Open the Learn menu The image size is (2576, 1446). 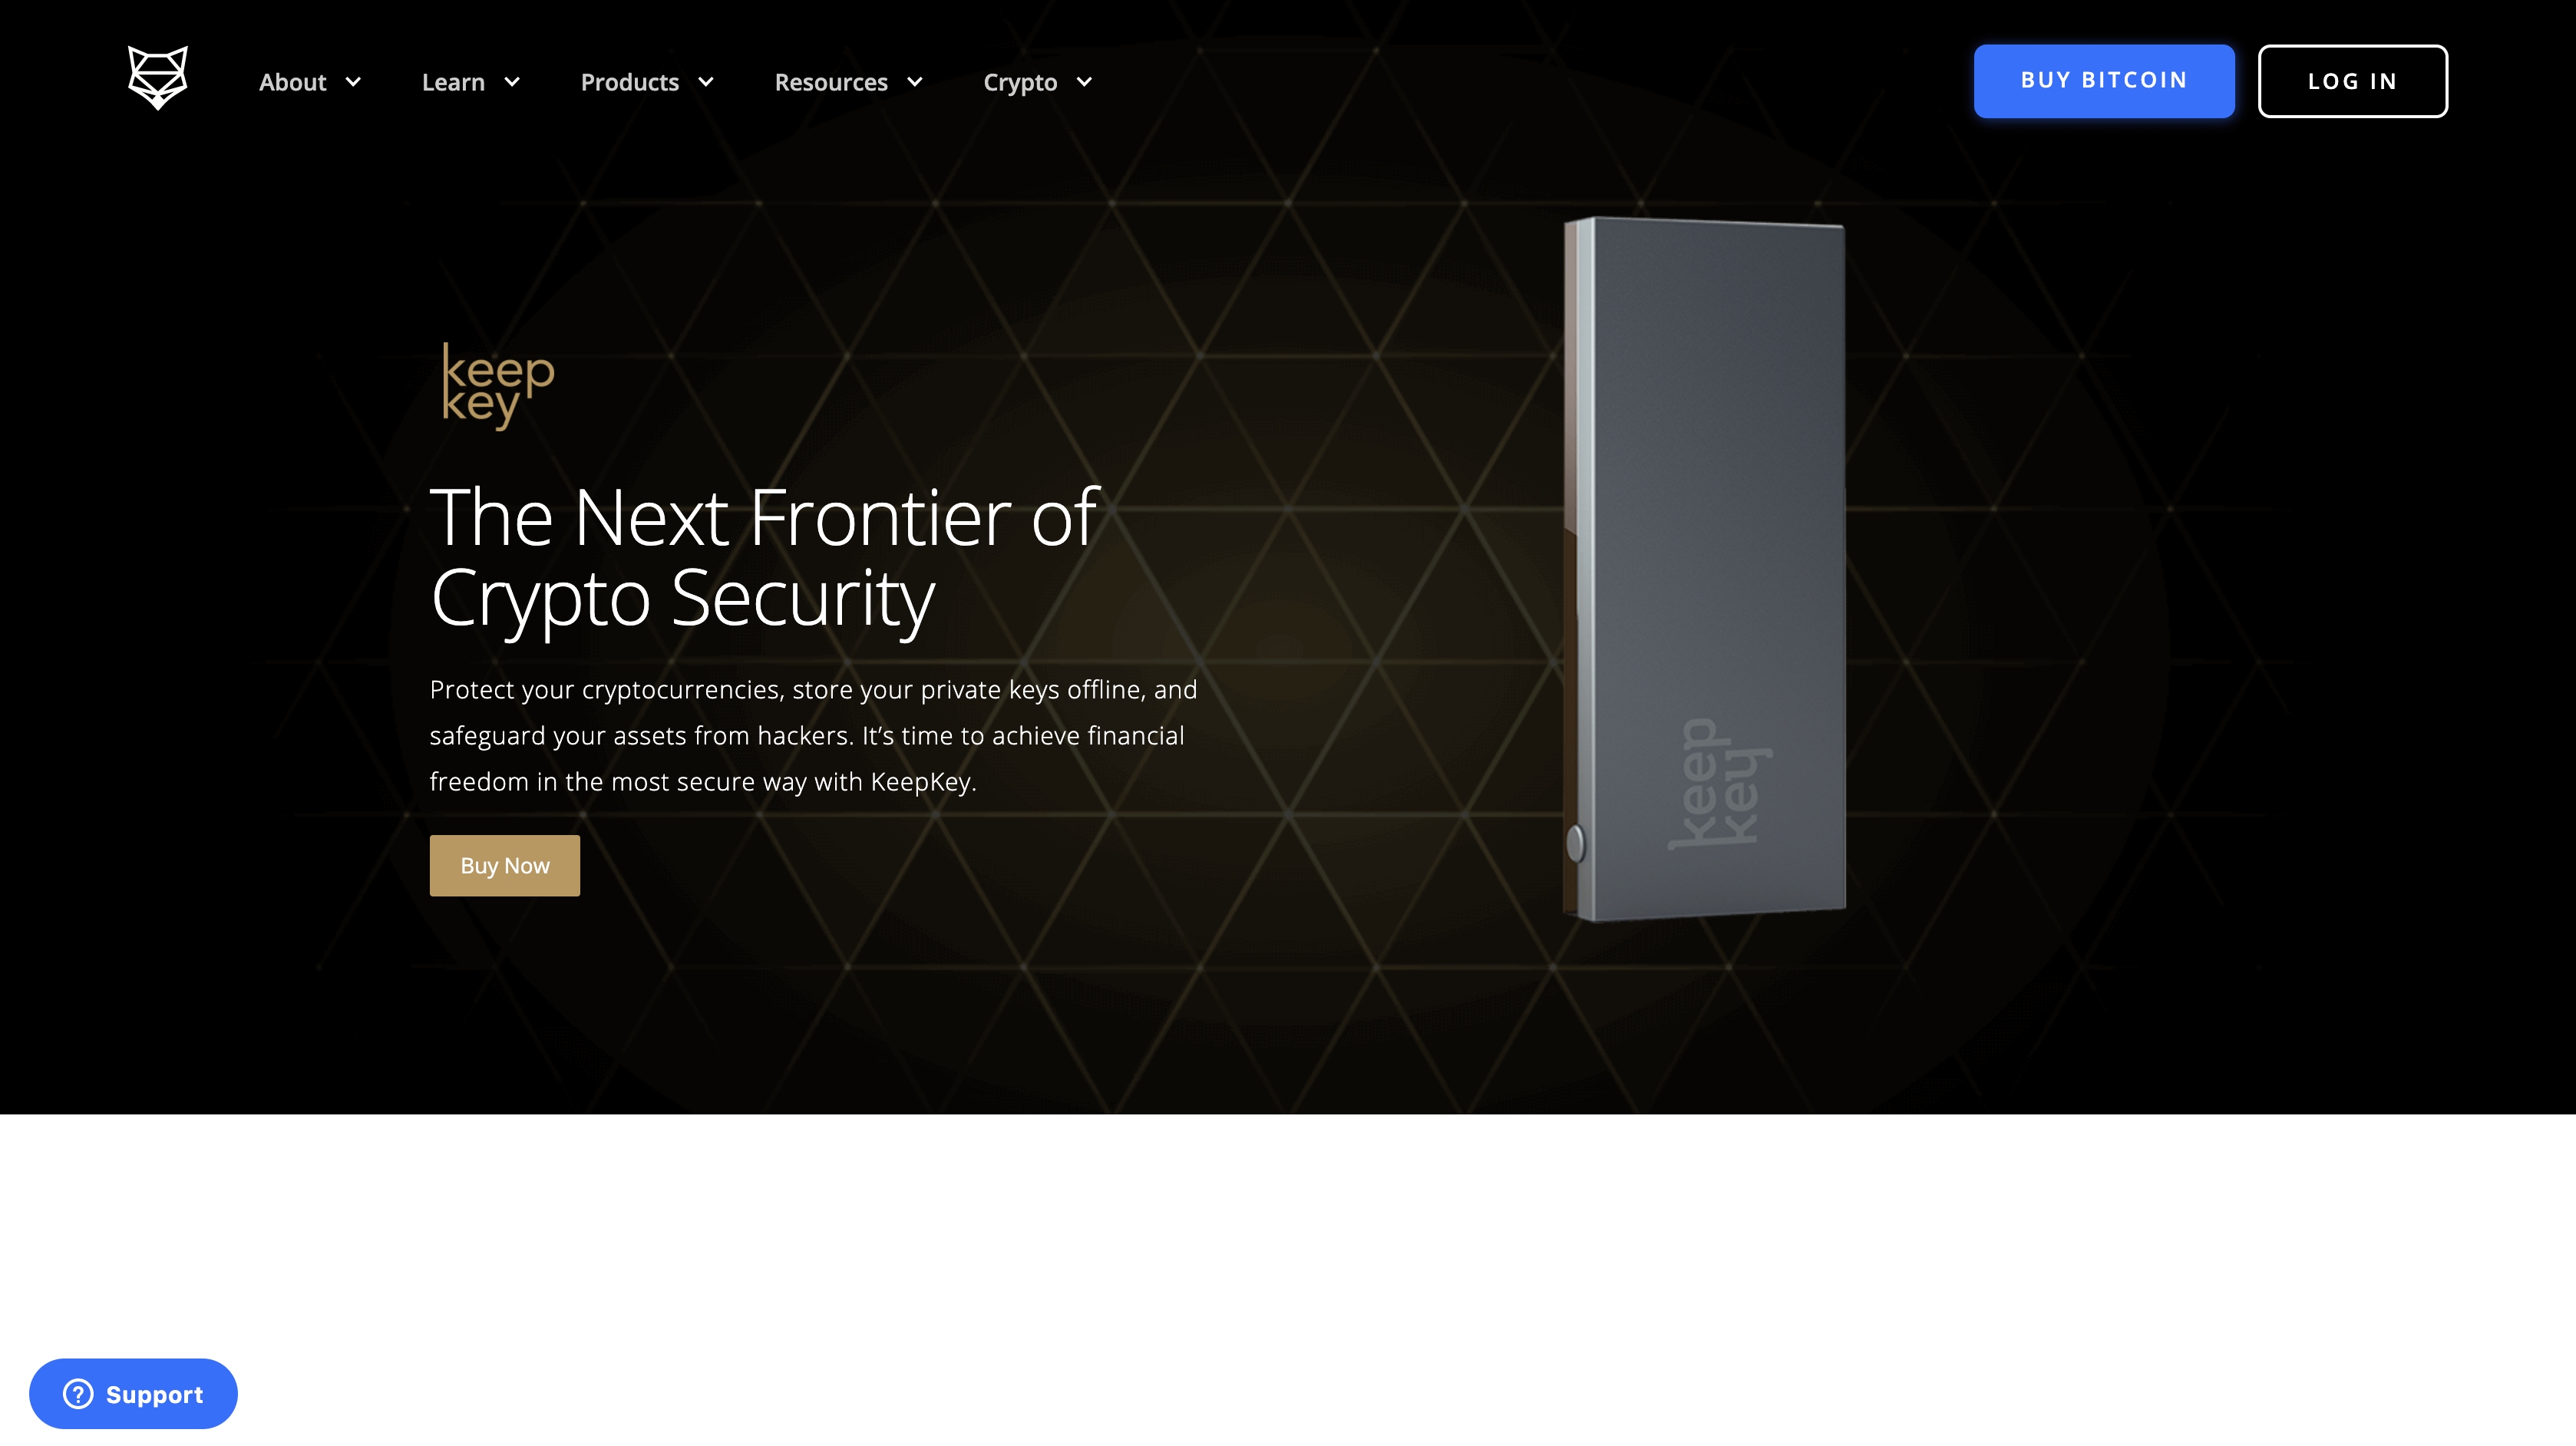pos(471,82)
